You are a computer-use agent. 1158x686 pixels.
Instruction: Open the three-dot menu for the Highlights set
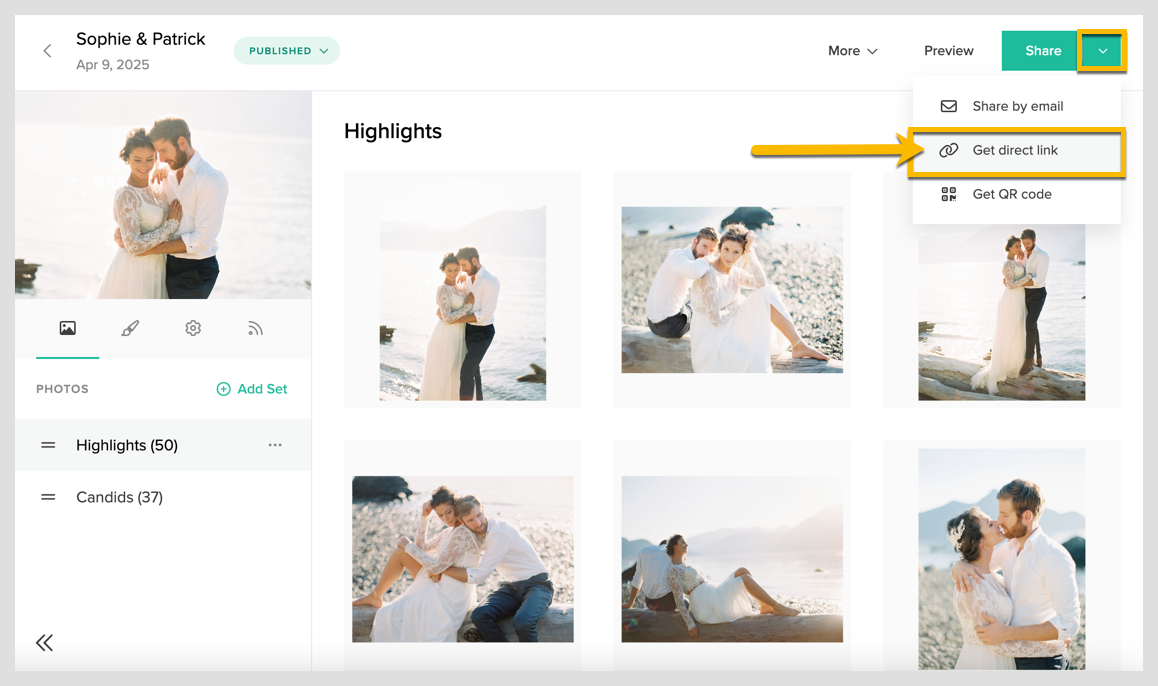point(275,445)
